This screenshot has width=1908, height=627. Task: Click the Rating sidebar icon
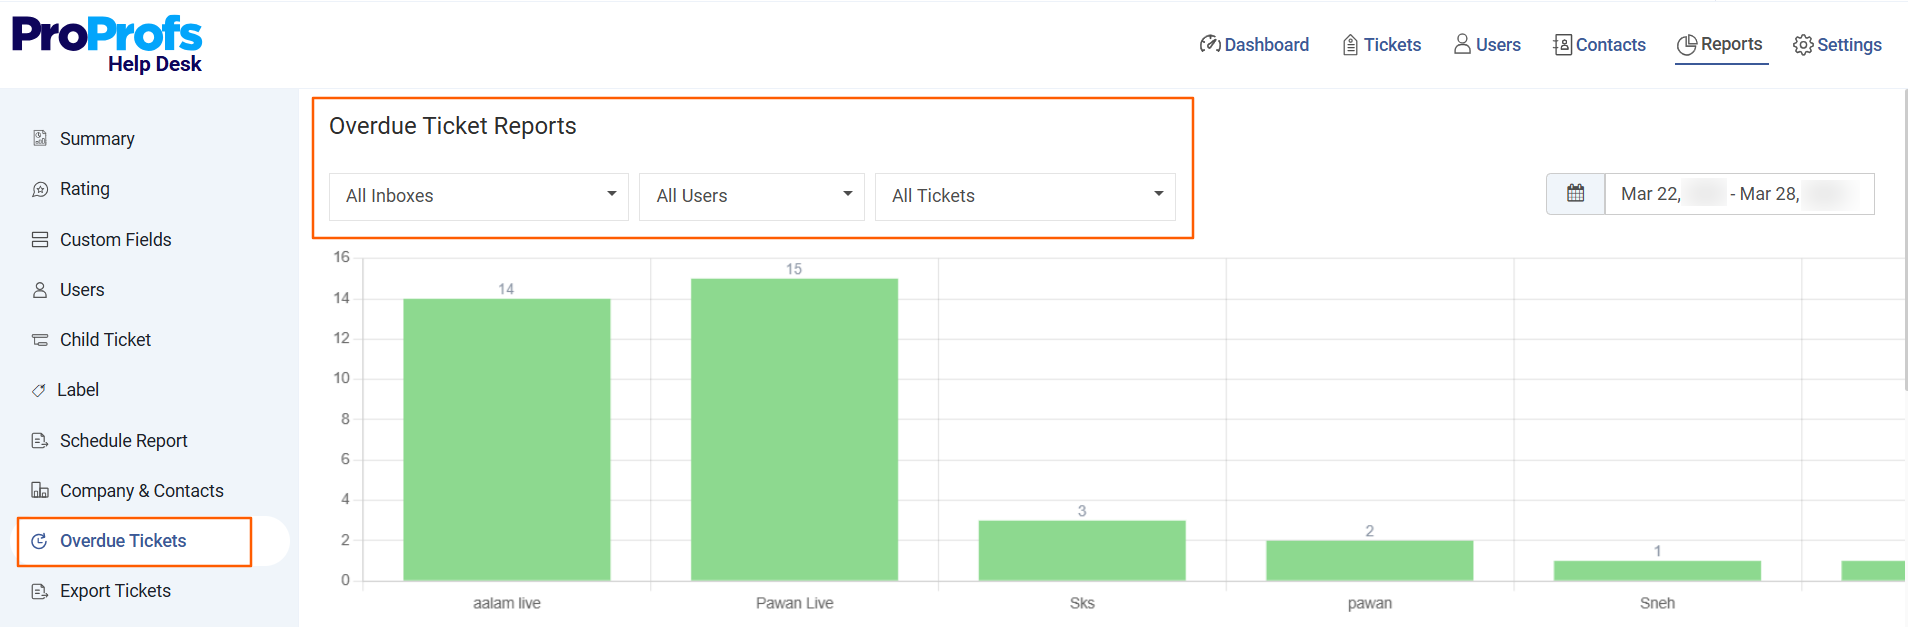click(x=40, y=189)
